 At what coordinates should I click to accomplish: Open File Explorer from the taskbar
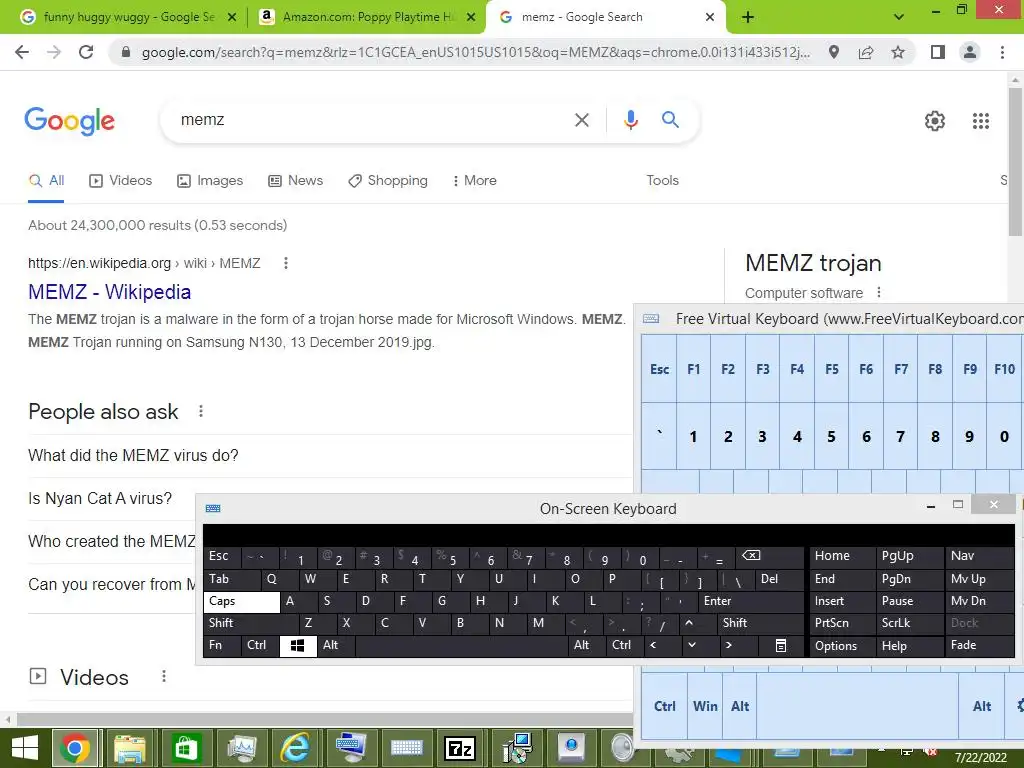tap(129, 748)
